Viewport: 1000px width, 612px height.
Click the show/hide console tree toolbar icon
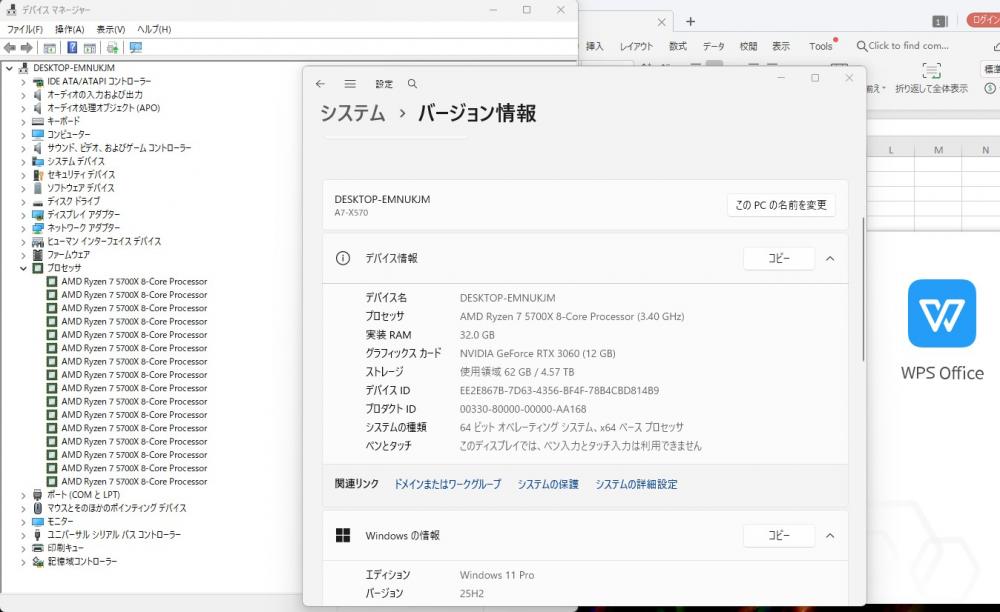50,48
